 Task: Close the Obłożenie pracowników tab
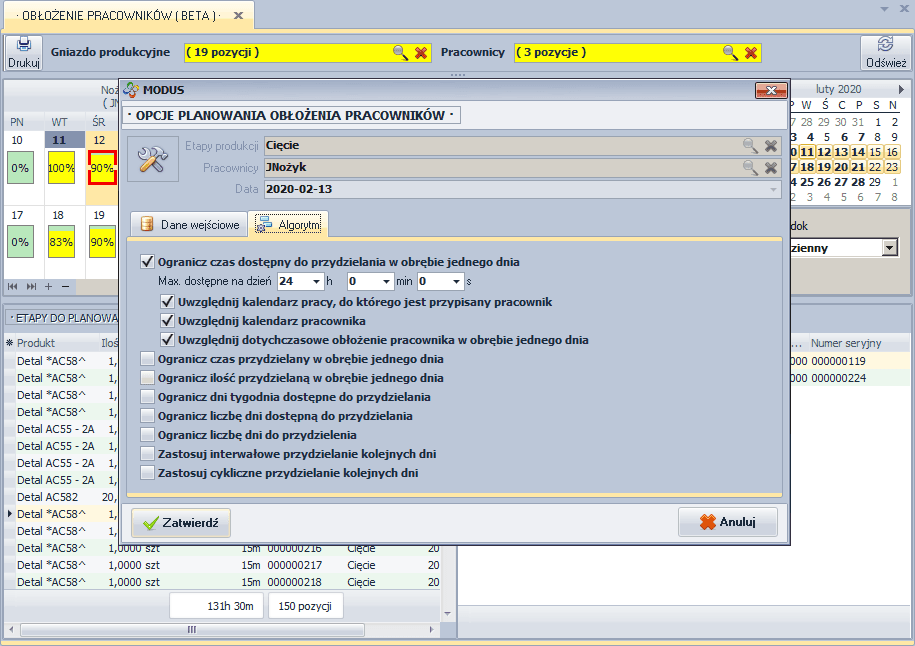pyautogui.click(x=238, y=16)
